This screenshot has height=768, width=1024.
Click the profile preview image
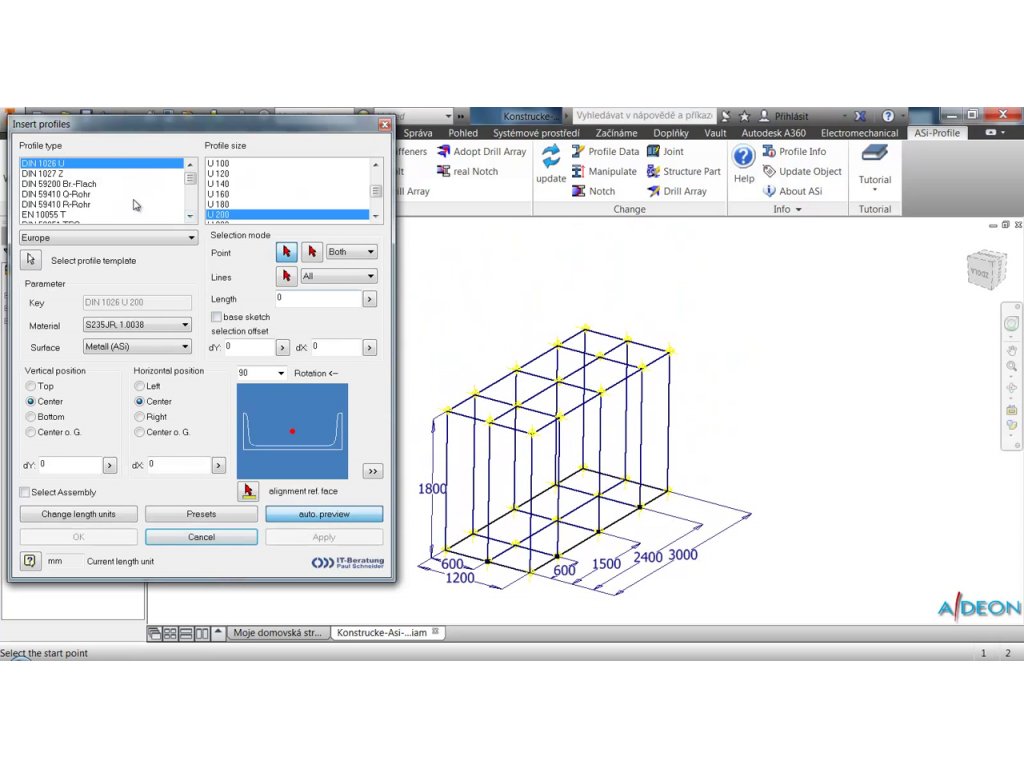292,431
